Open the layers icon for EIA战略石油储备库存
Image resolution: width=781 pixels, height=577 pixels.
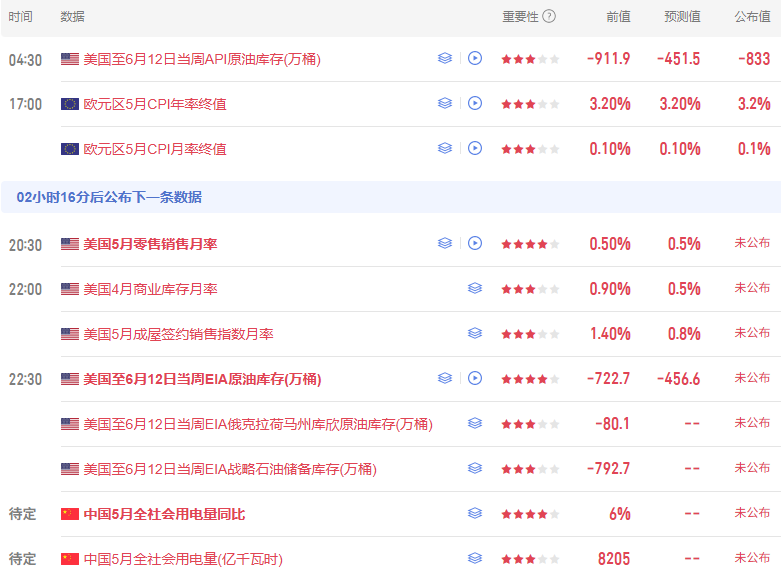[x=475, y=468]
